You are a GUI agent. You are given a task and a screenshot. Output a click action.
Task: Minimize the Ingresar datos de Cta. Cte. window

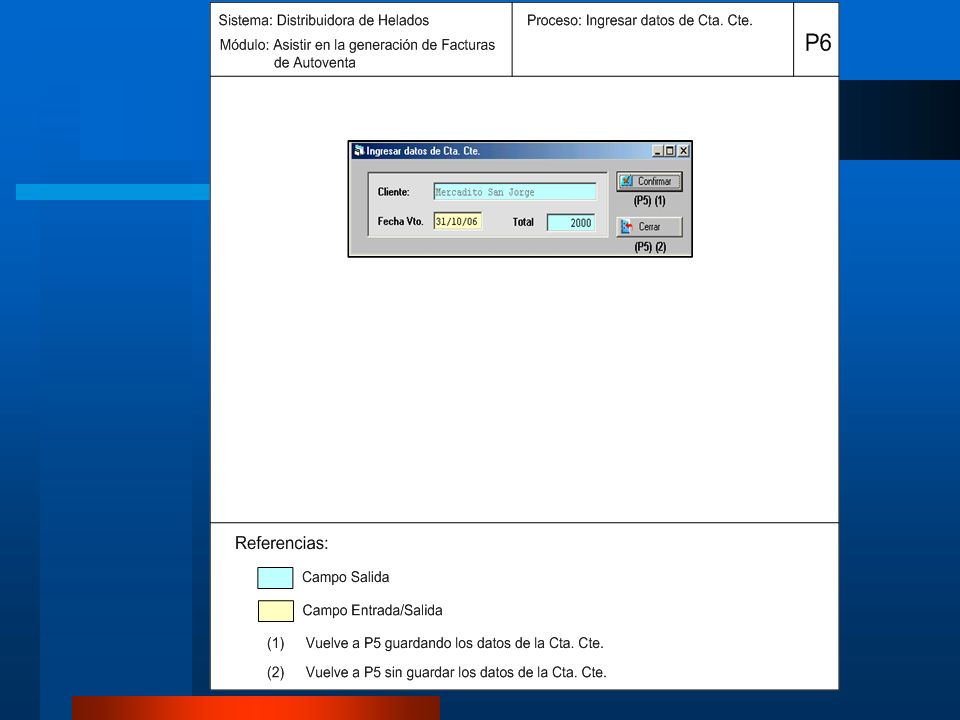[x=658, y=151]
